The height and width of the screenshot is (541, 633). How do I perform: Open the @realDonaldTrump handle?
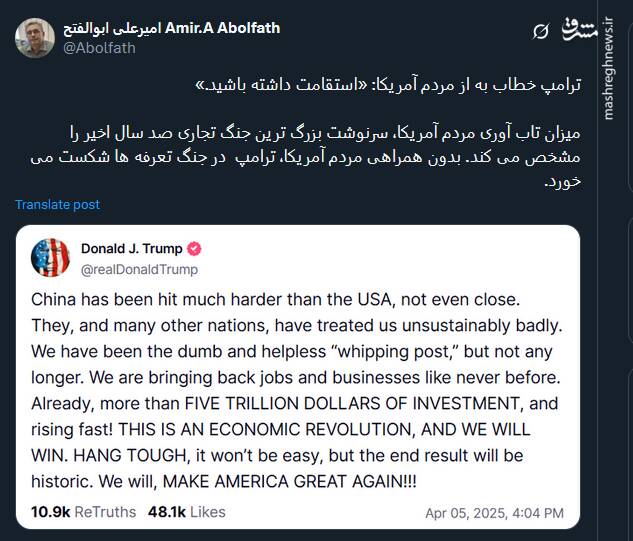138,269
